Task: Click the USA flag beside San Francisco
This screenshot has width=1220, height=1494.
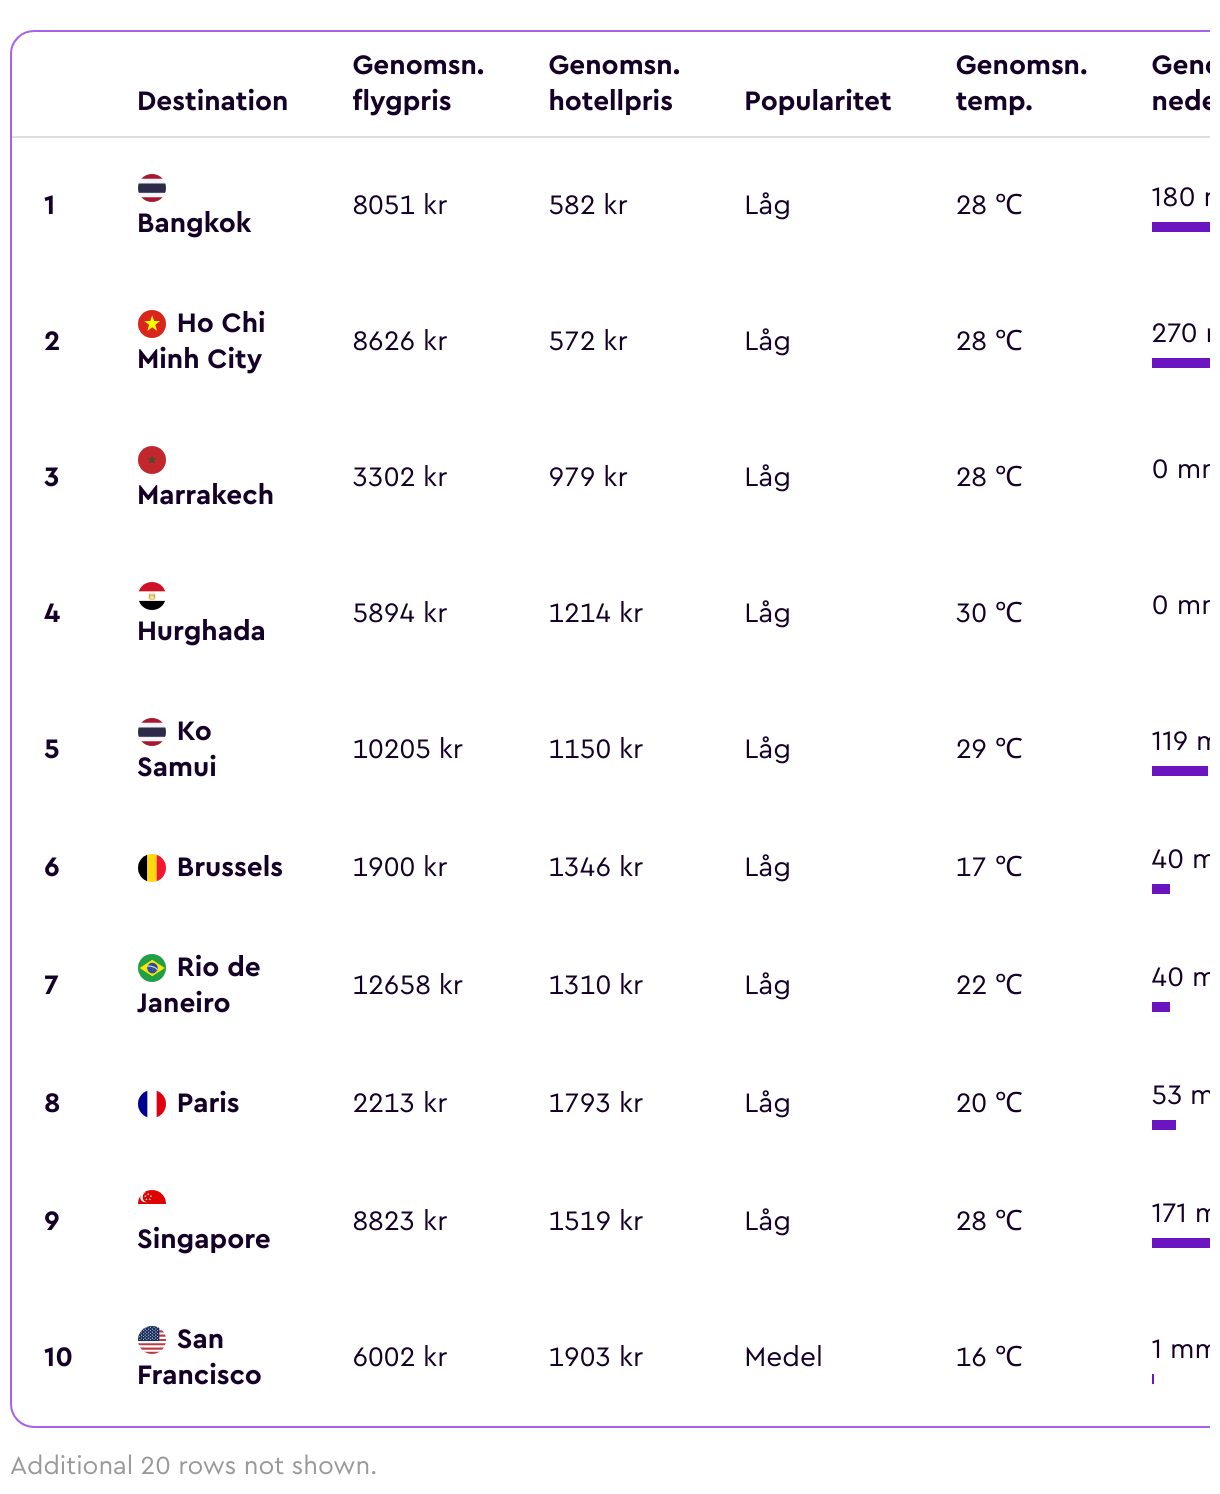Action: coord(152,1339)
